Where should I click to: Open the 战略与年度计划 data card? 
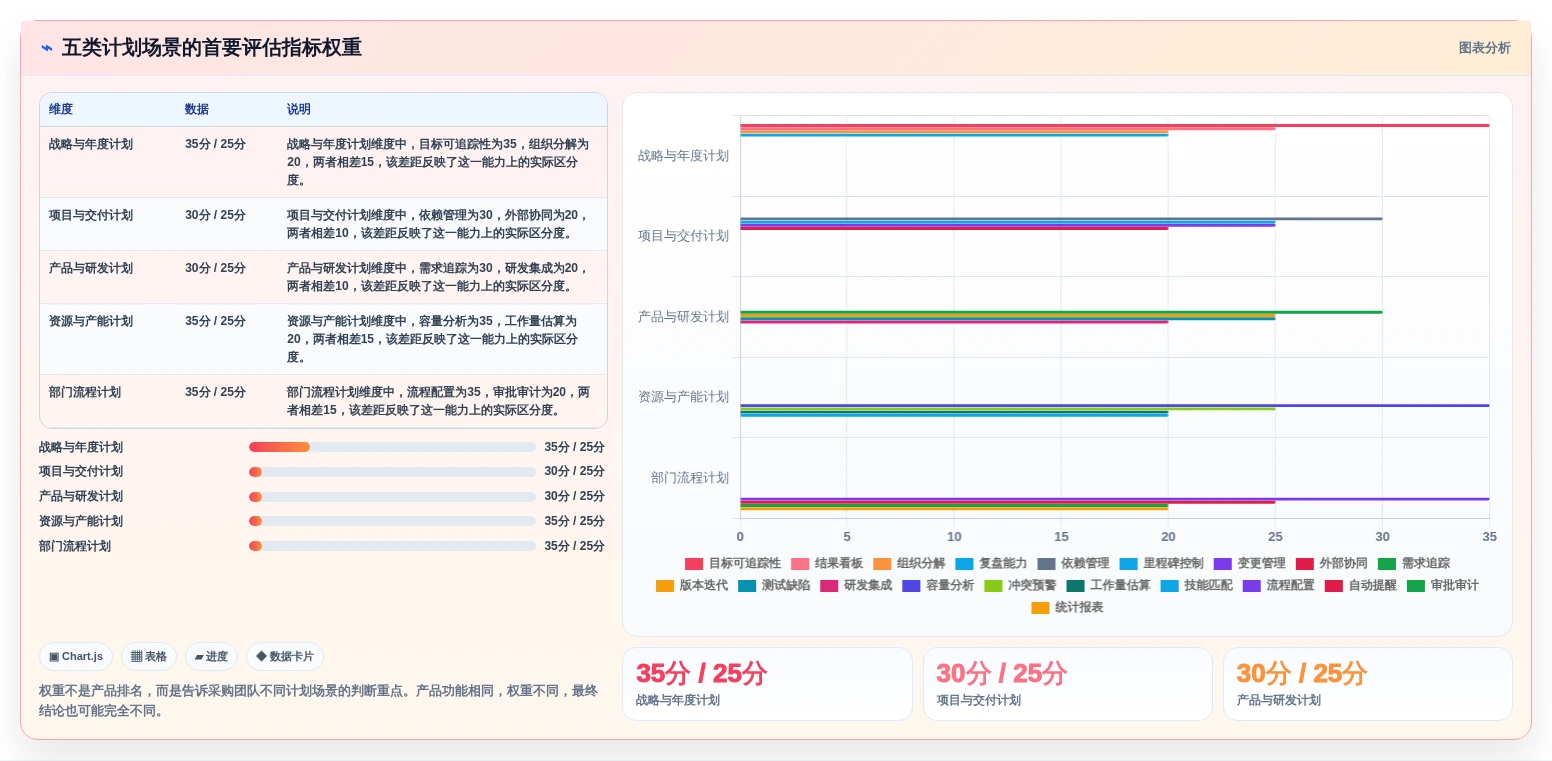(767, 684)
